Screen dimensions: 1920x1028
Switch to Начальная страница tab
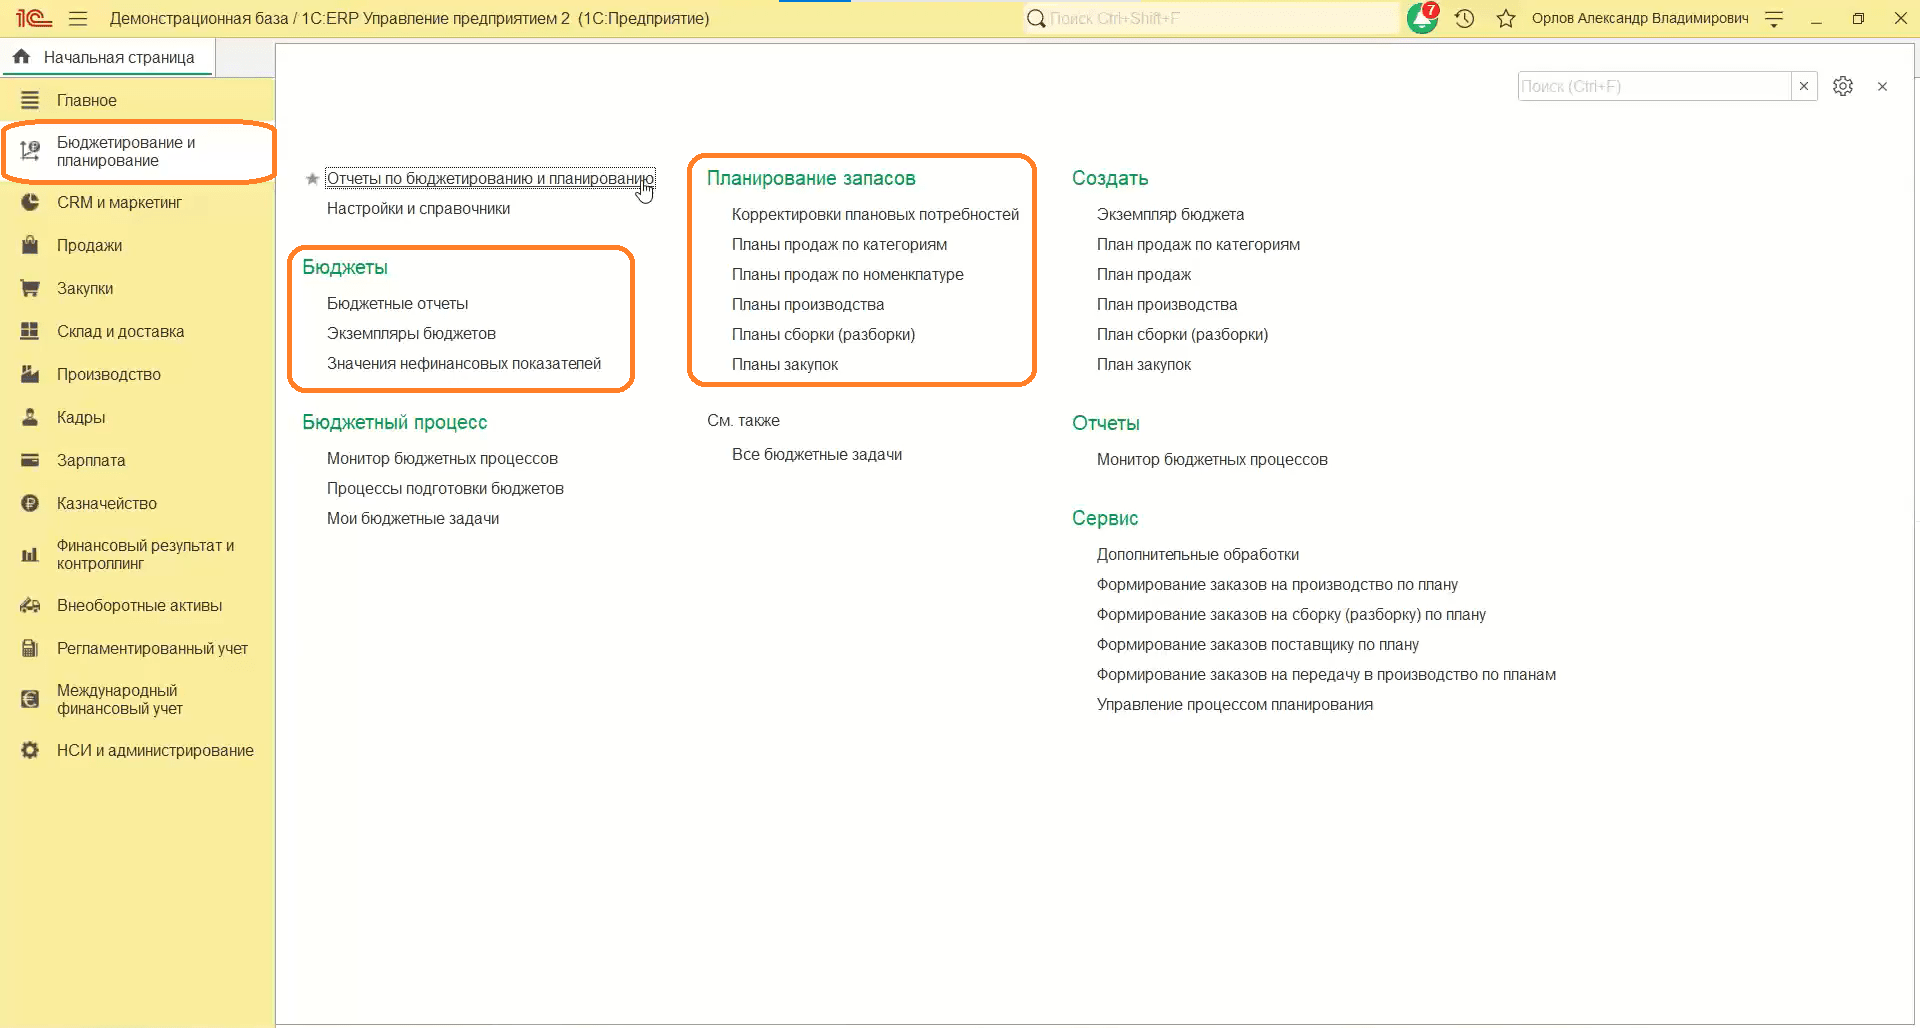[108, 57]
